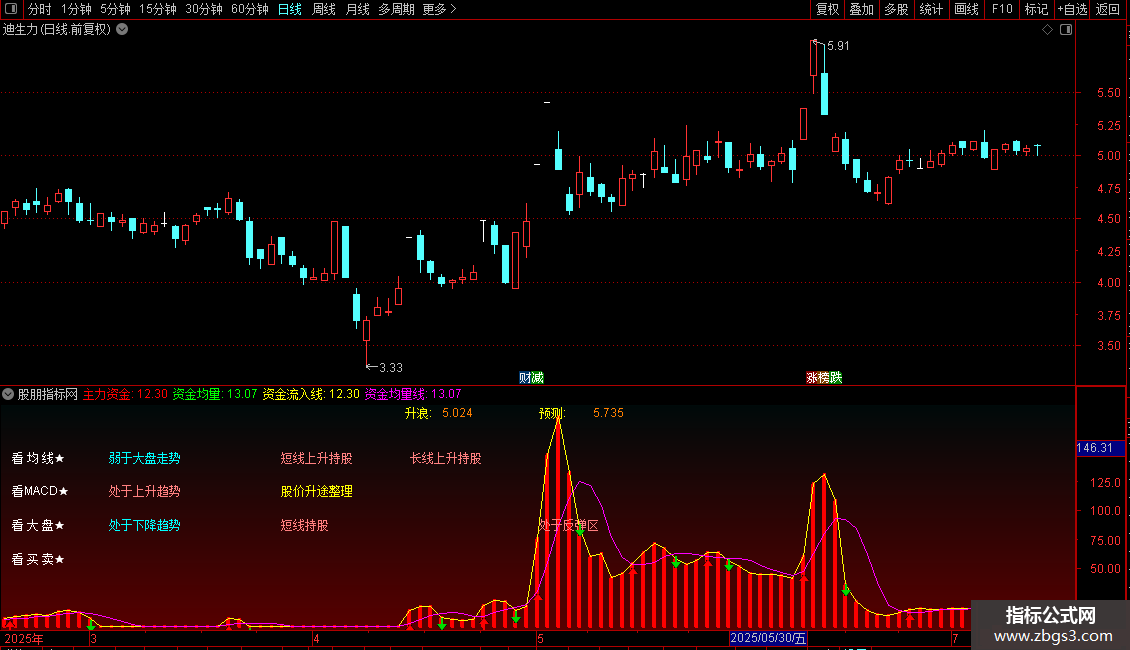Screen dimensions: 1130x650
Task: Click the 预测: 5.735 value
Action: coord(581,413)
